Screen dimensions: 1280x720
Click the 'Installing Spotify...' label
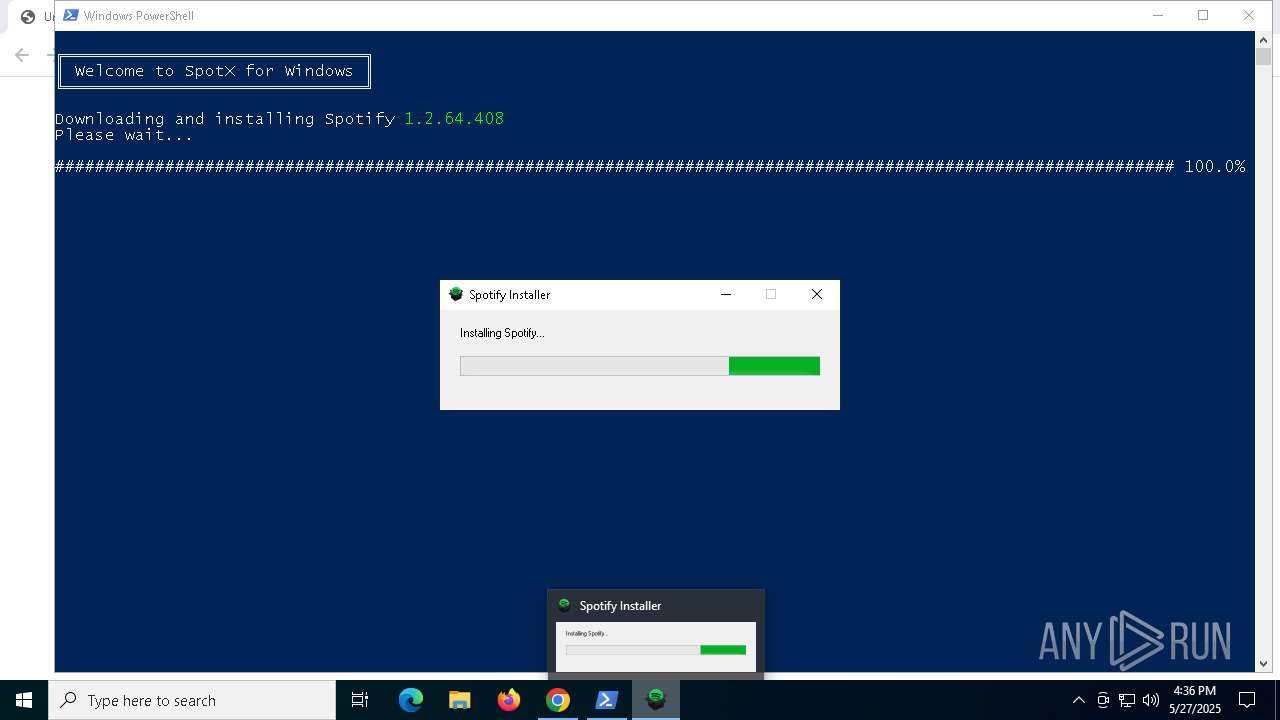pos(502,333)
